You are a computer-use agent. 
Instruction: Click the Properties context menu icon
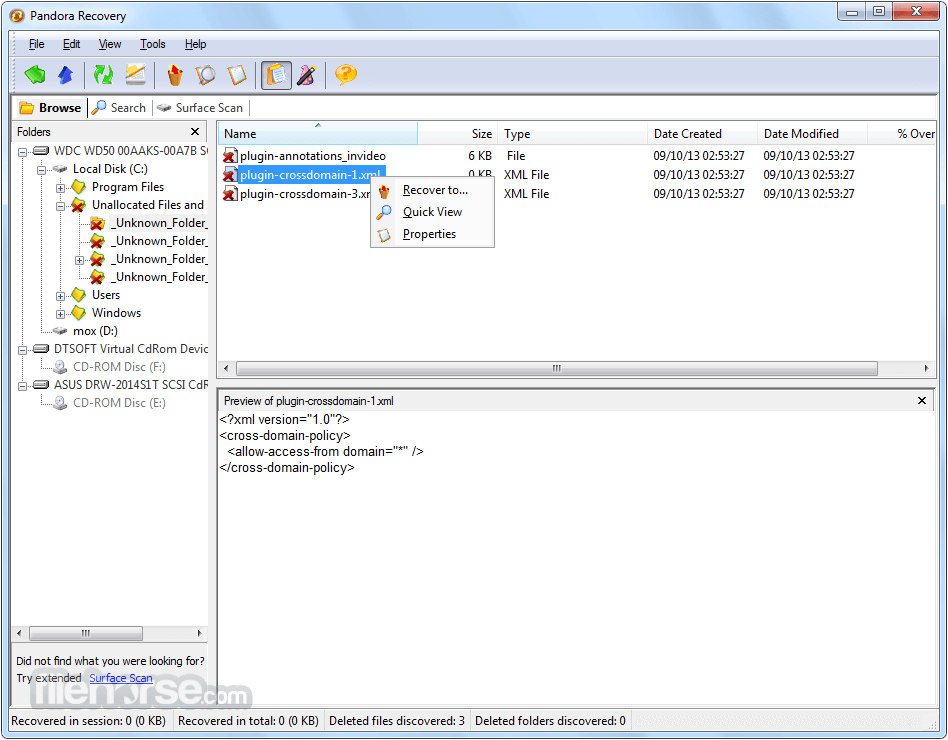tap(384, 235)
